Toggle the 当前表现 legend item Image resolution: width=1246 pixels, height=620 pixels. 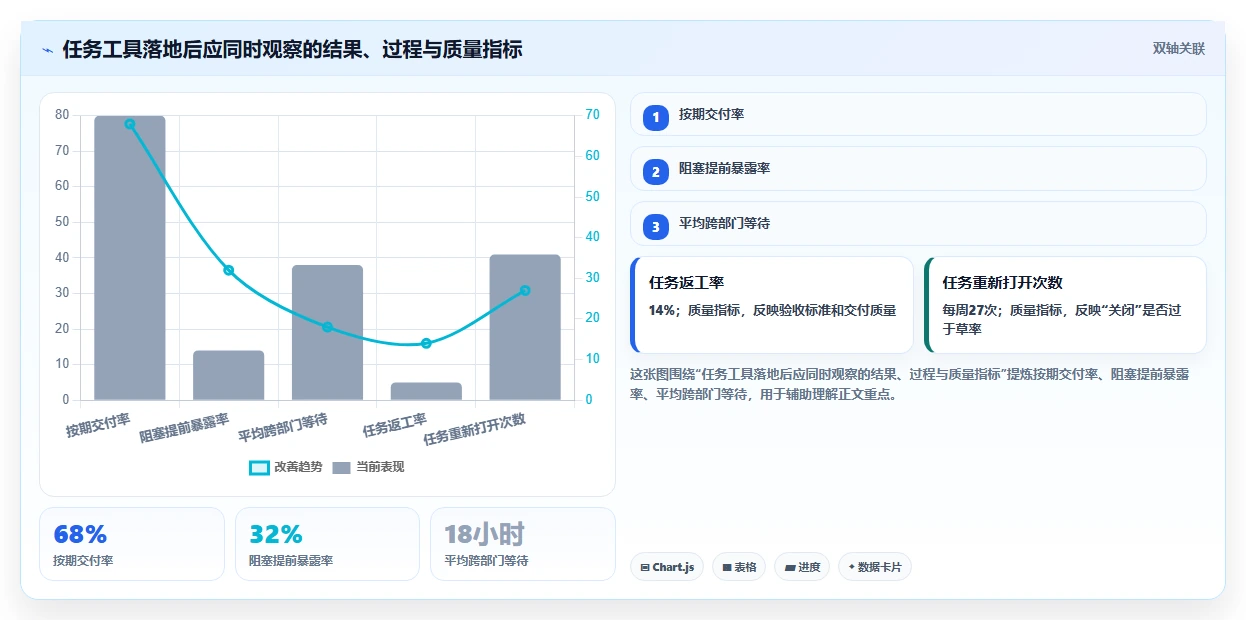click(368, 467)
